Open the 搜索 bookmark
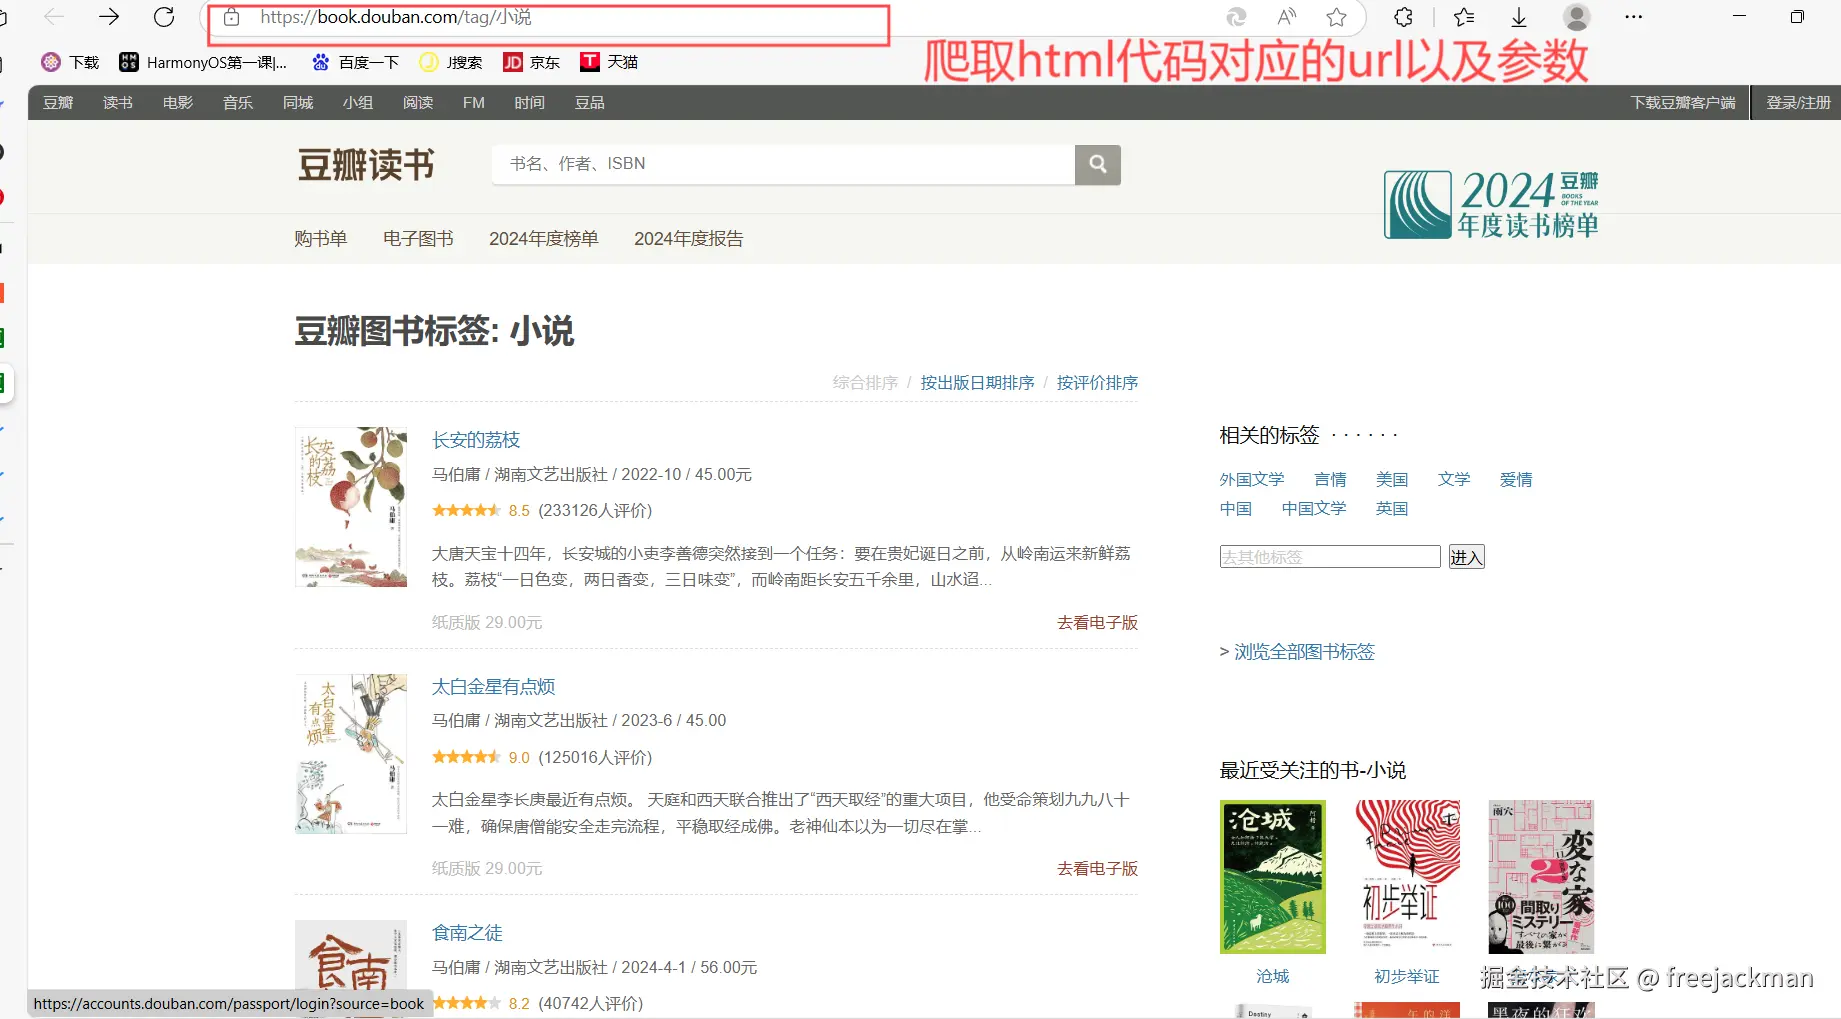1841x1019 pixels. (x=451, y=62)
